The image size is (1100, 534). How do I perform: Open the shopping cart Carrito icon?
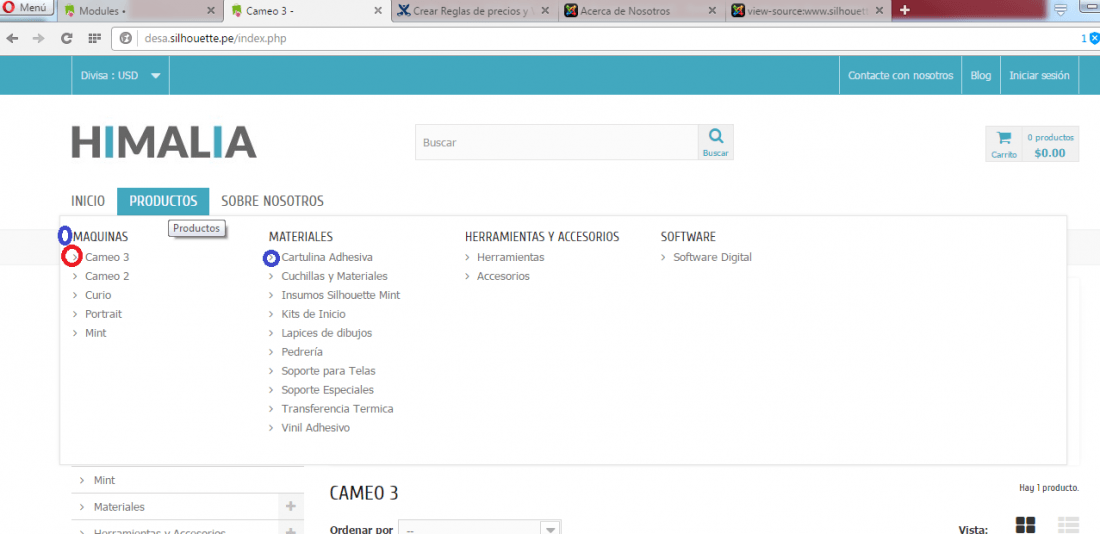pos(1004,143)
